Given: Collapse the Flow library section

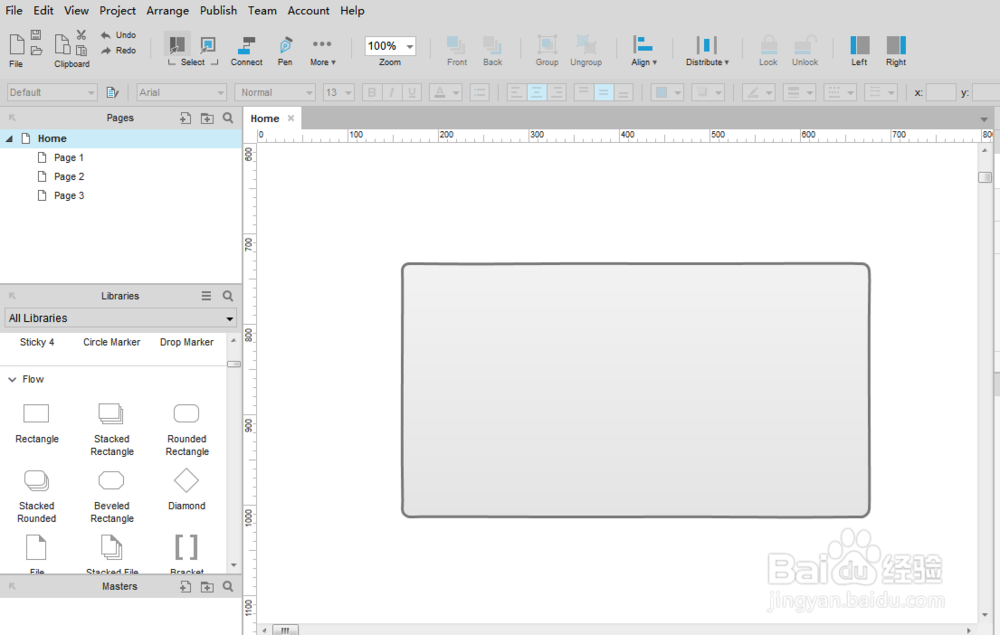Looking at the screenshot, I should [12, 379].
